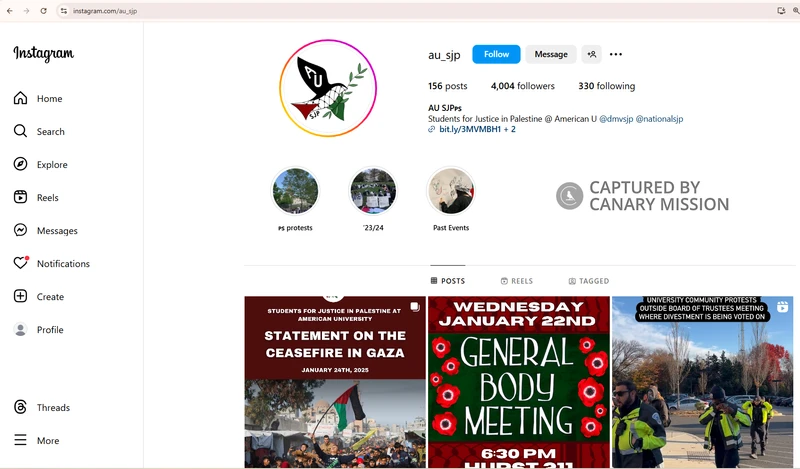Click the AU SJP display name
The width and height of the screenshot is (800, 469).
[445, 108]
